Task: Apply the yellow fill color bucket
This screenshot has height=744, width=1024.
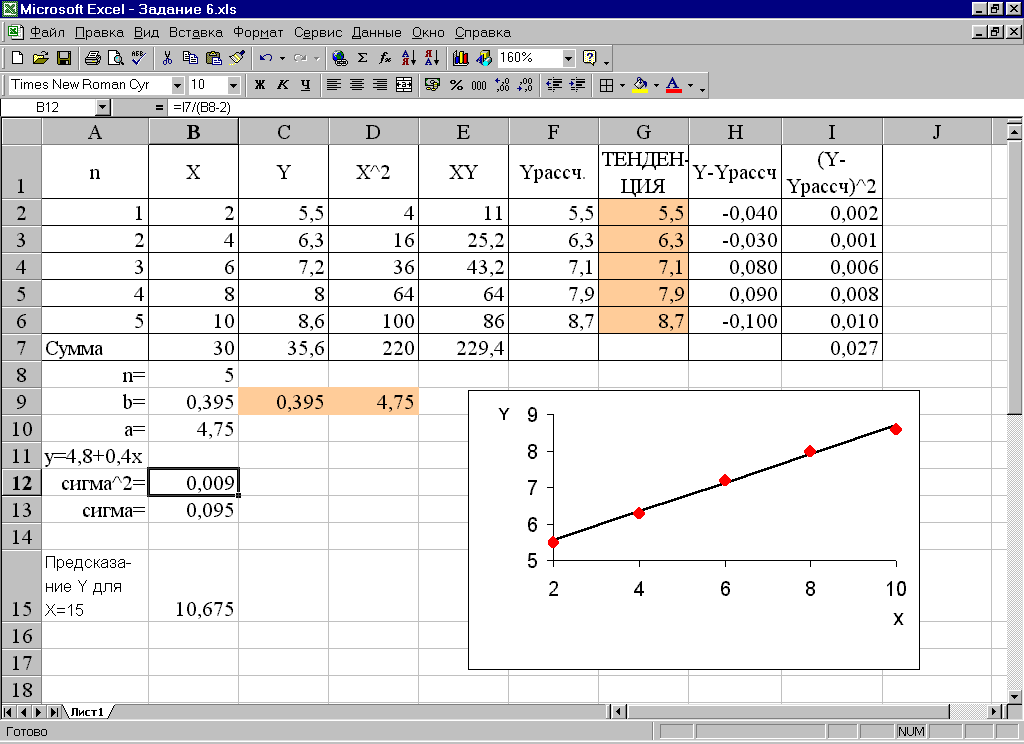Action: (x=640, y=85)
